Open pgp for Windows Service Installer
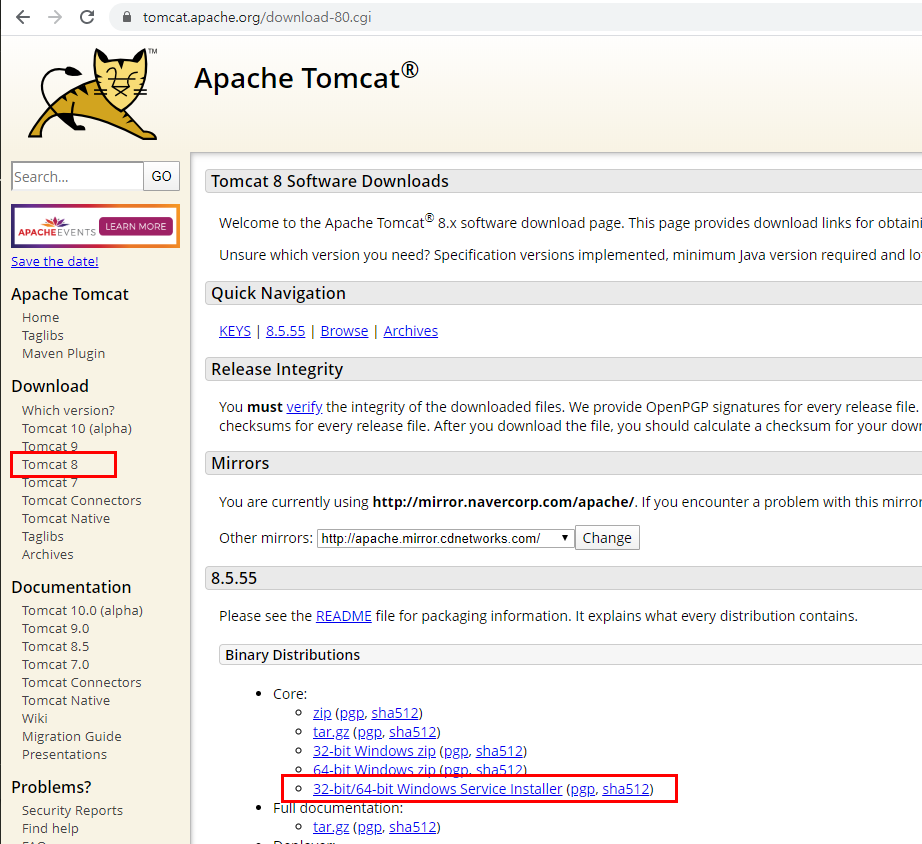Screen dimensions: 922x844 pos(583,789)
